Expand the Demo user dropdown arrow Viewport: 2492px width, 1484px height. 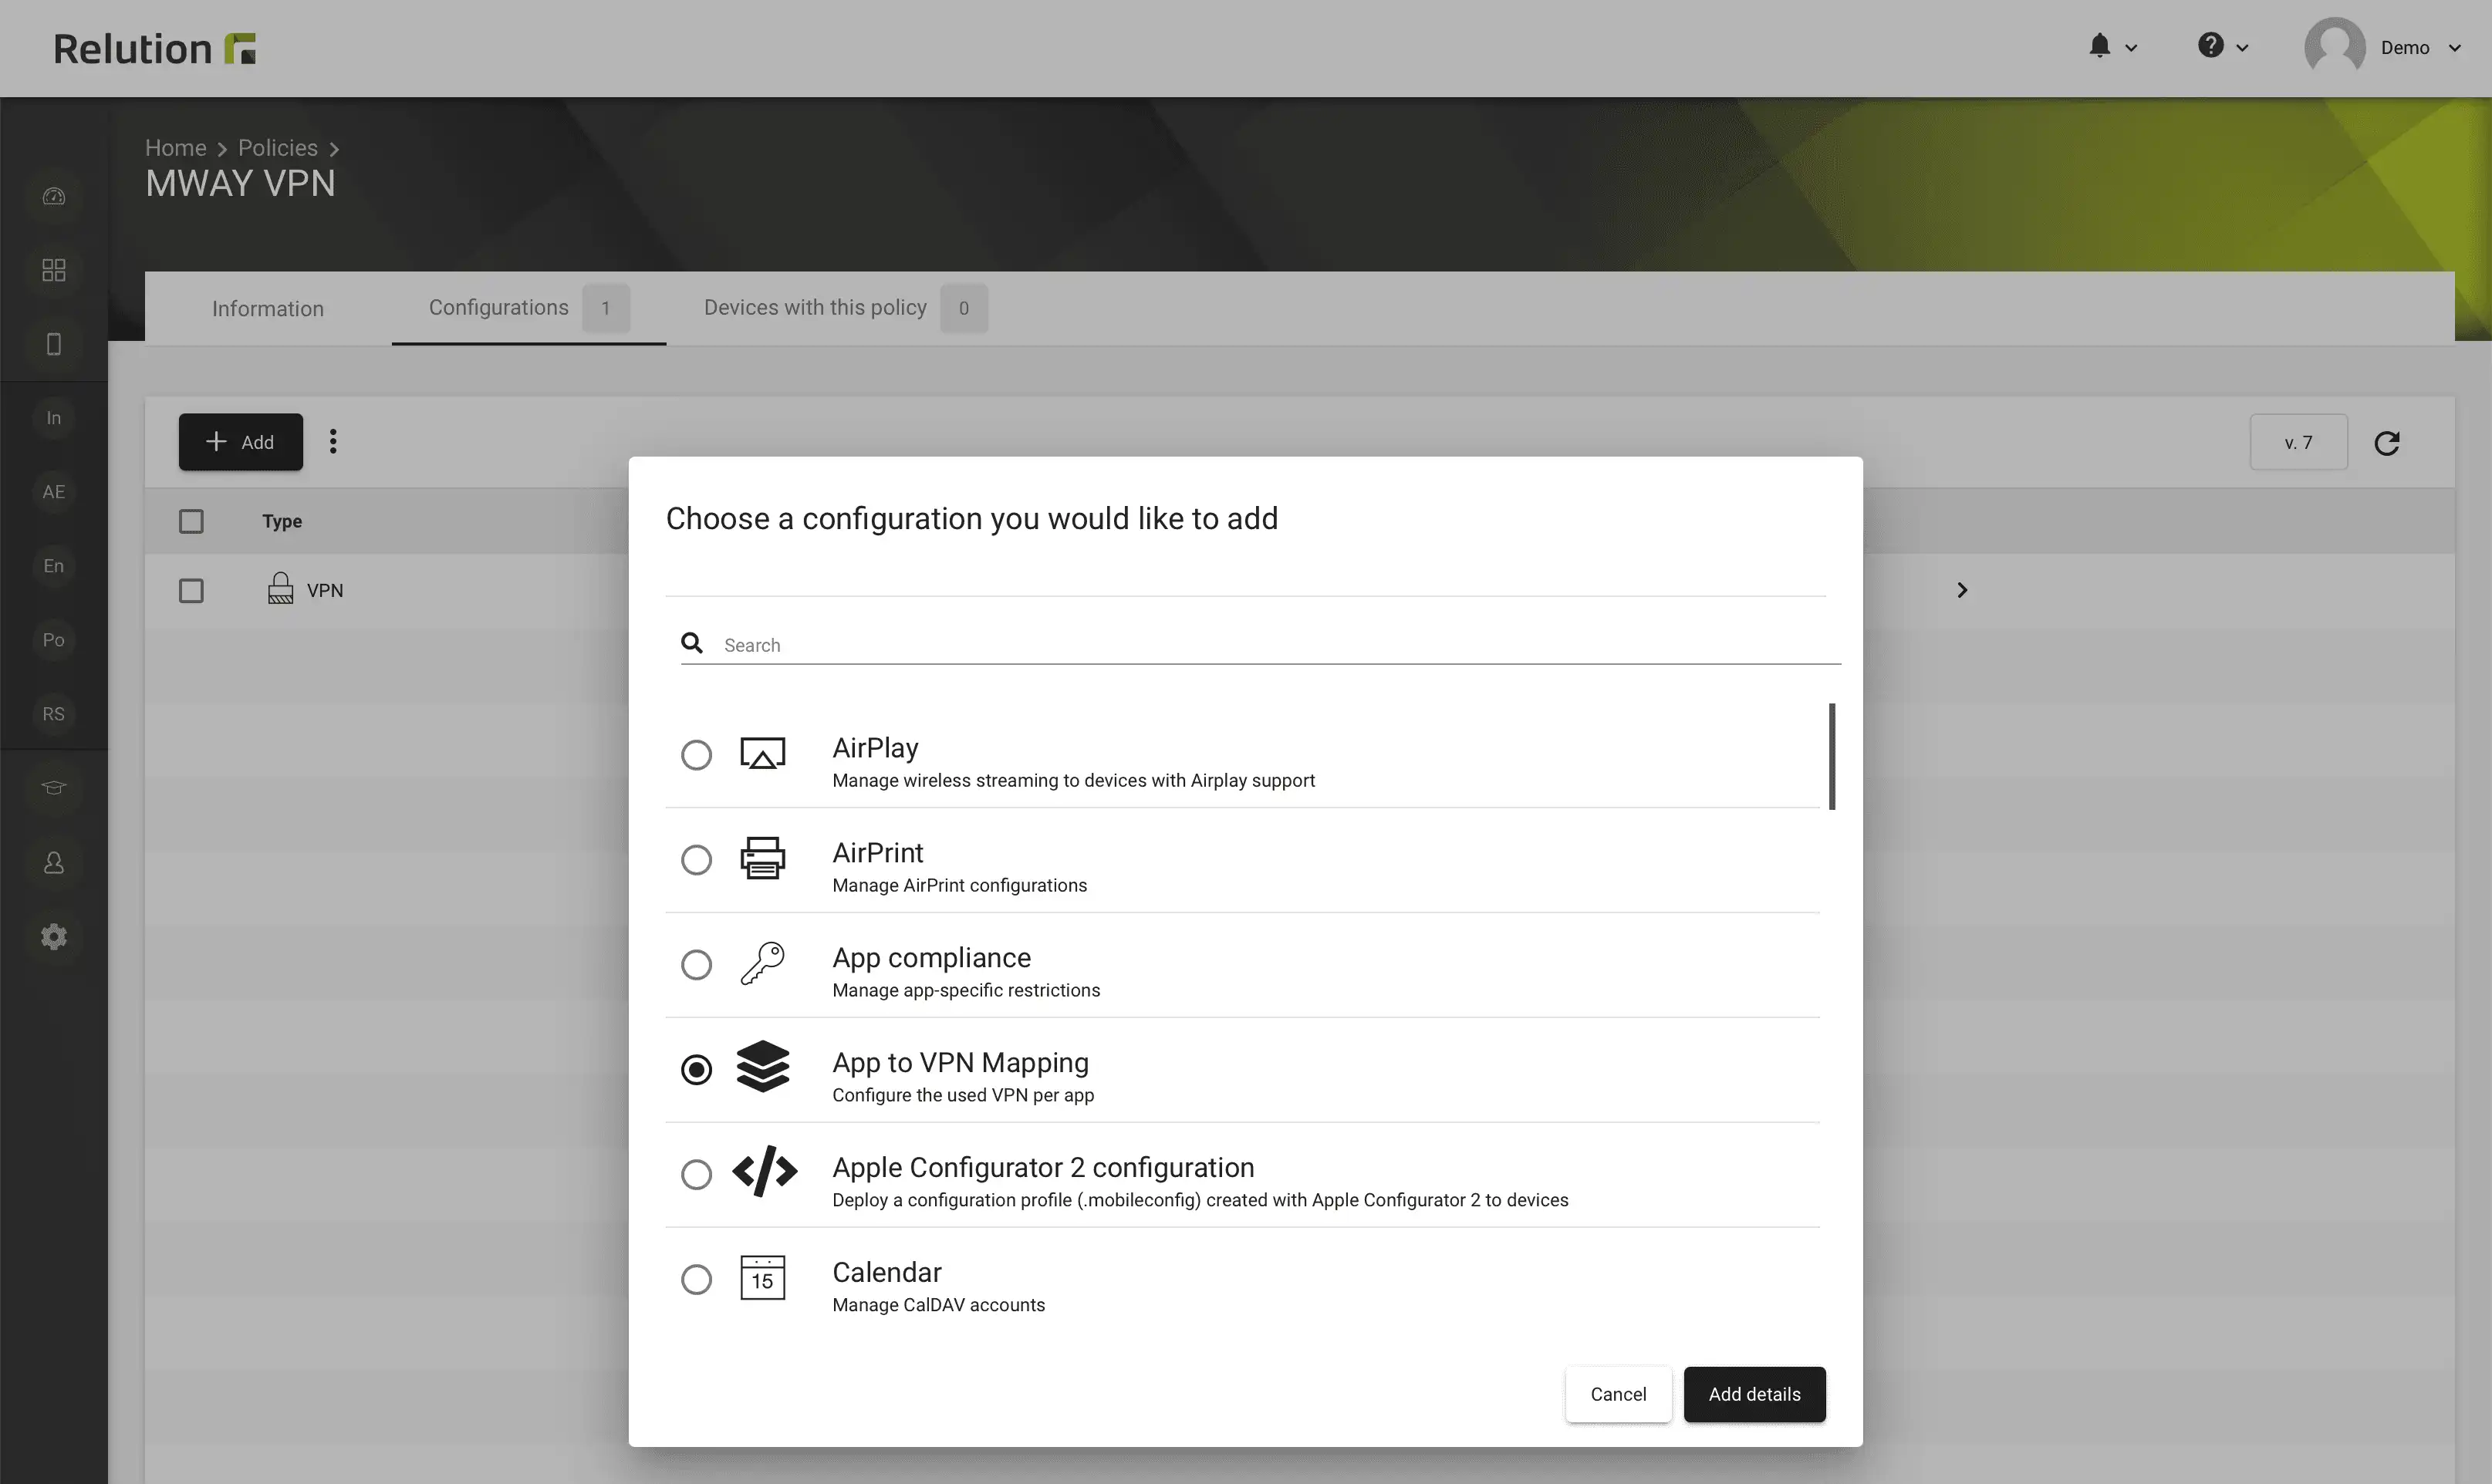coord(2454,48)
